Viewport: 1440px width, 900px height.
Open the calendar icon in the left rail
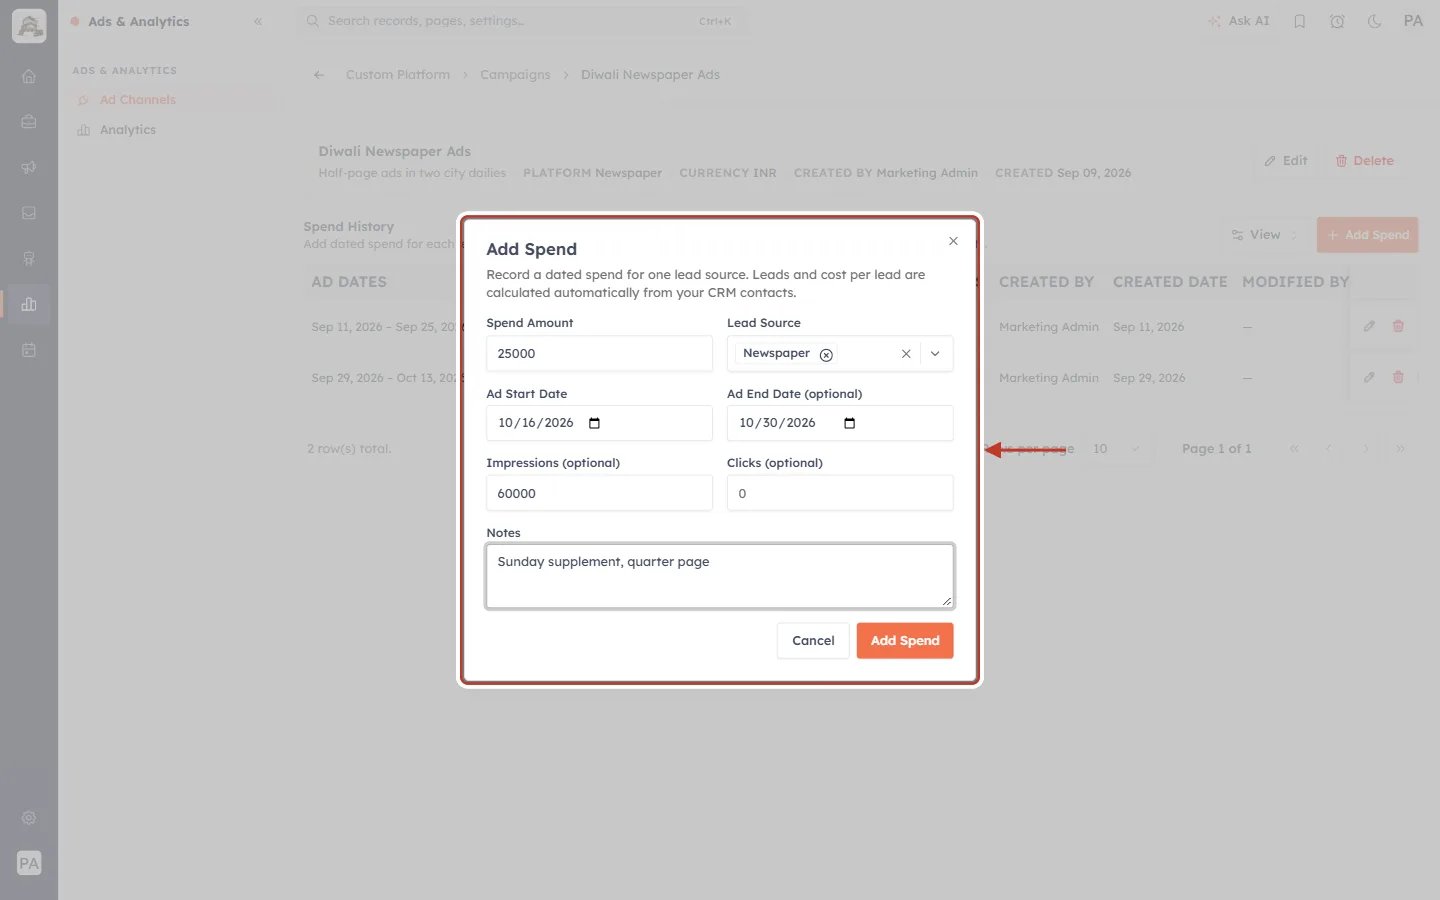[29, 350]
